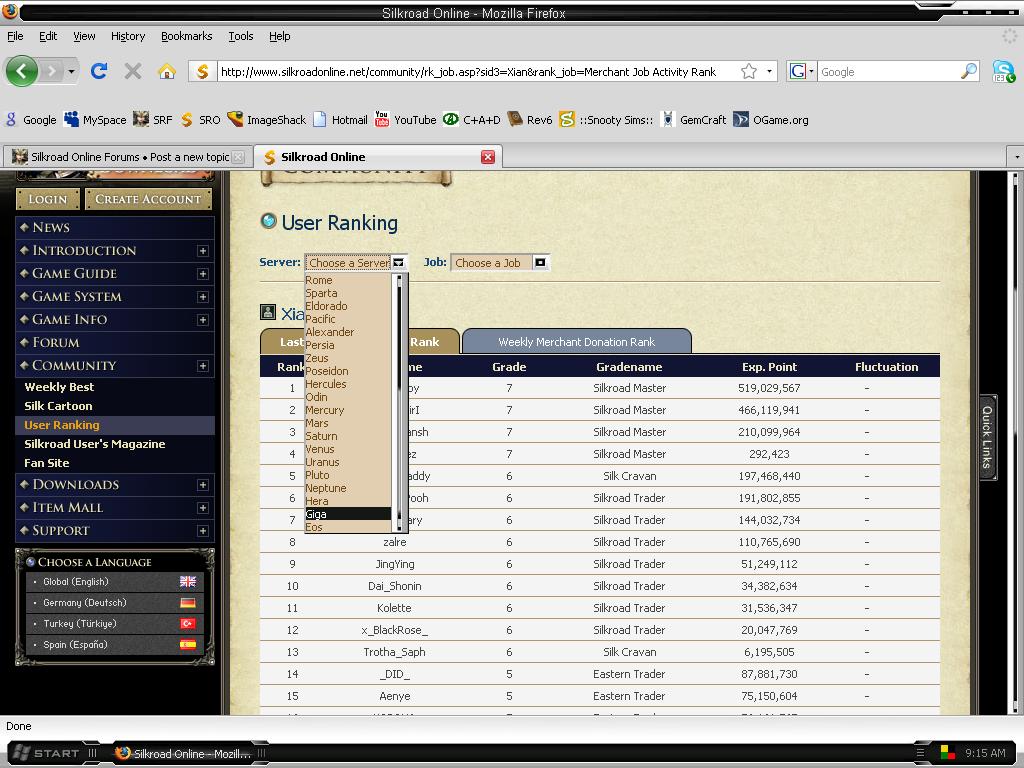Bookmark this page using the star icon
Image resolution: width=1024 pixels, height=768 pixels.
749,71
